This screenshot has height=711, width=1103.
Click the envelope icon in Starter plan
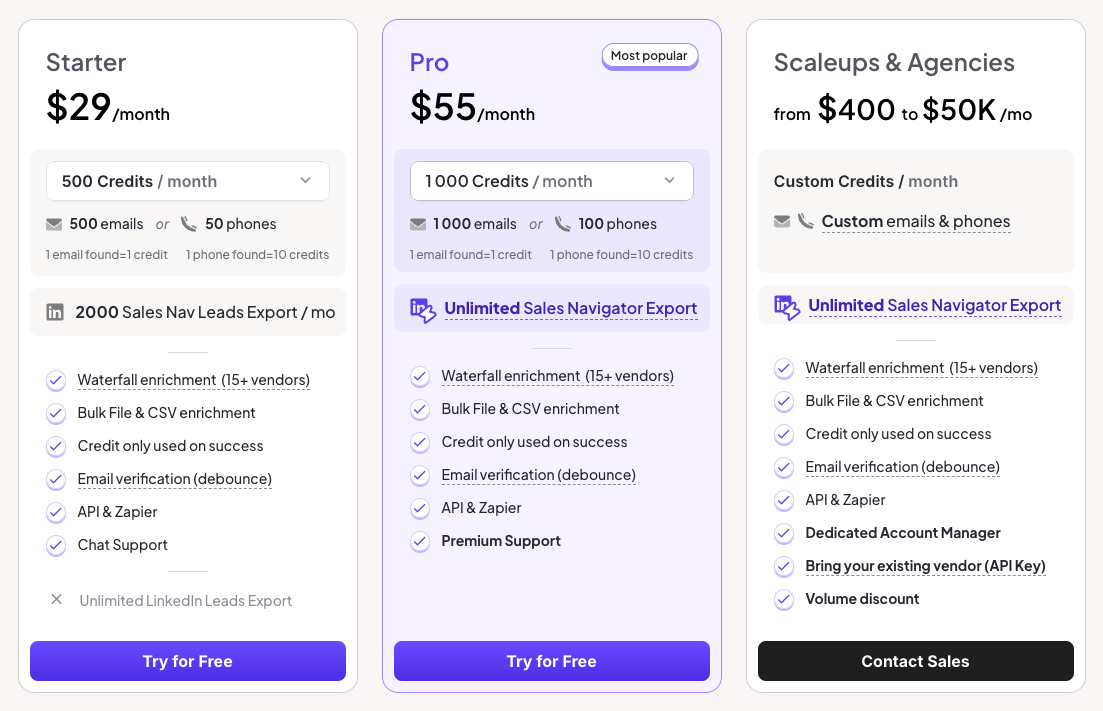[x=54, y=224]
